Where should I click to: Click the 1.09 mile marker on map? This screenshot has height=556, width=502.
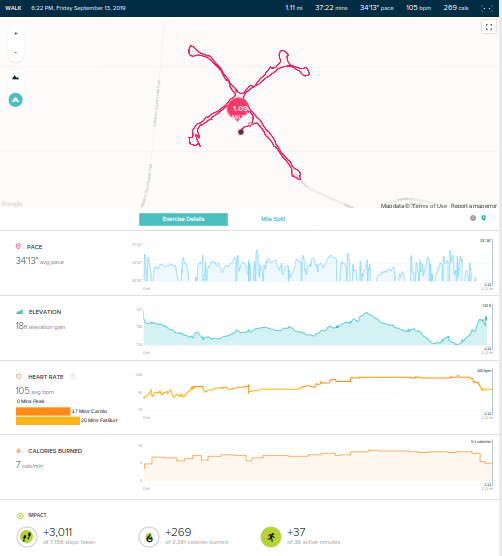(239, 110)
